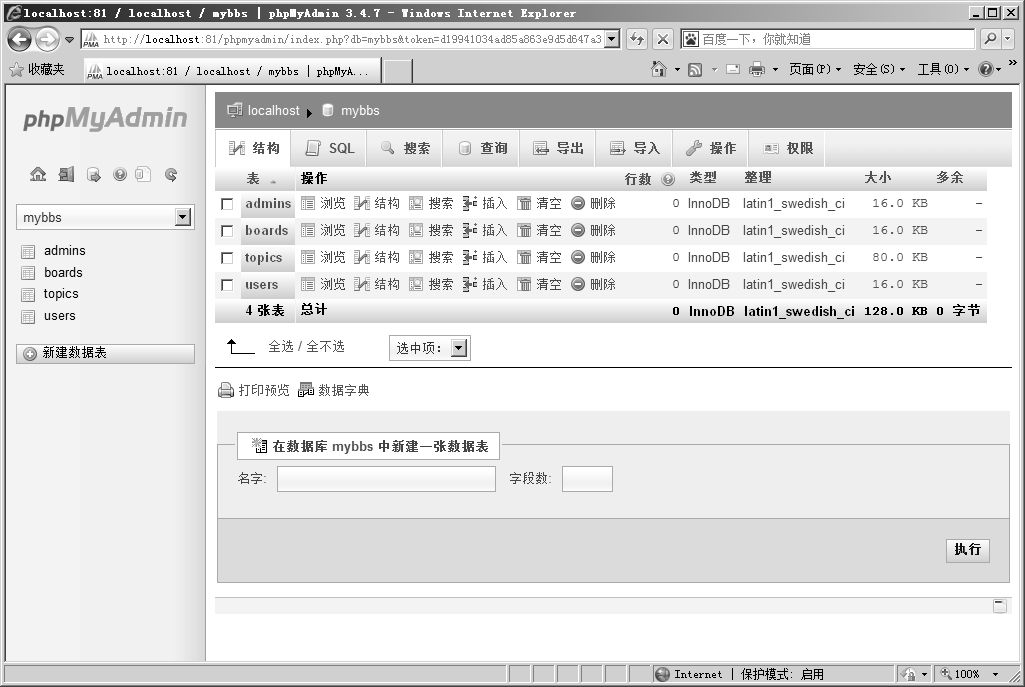Click the 收藏夹 favorites button

38,69
